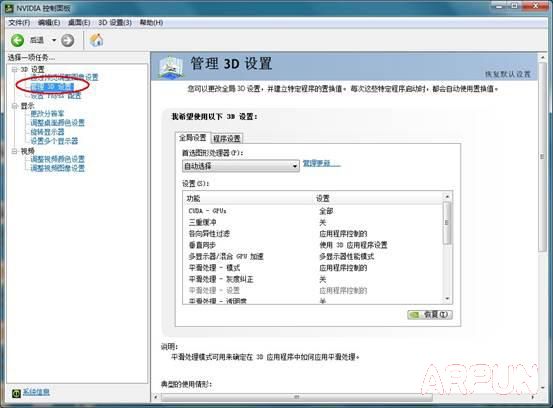
Task: Click the 管理 3D 设置 header icon
Action: (171, 67)
